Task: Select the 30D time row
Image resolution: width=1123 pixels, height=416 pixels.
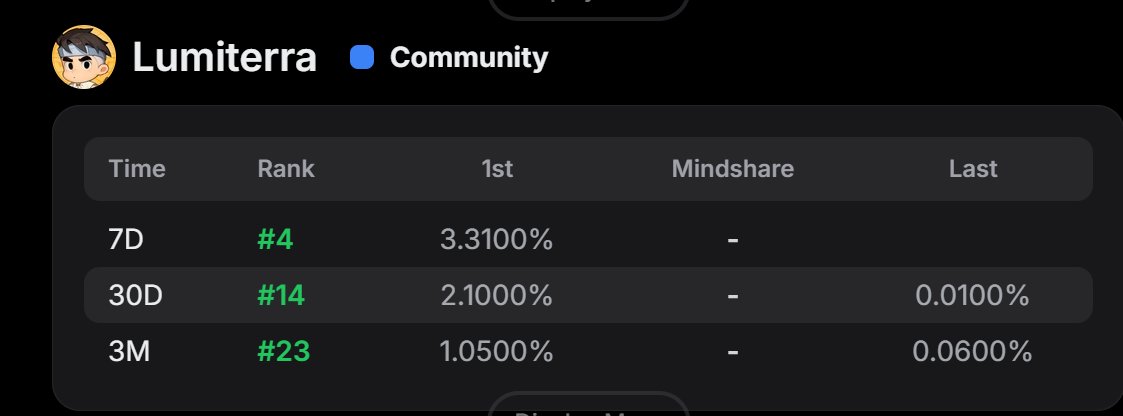Action: pyautogui.click(x=134, y=296)
